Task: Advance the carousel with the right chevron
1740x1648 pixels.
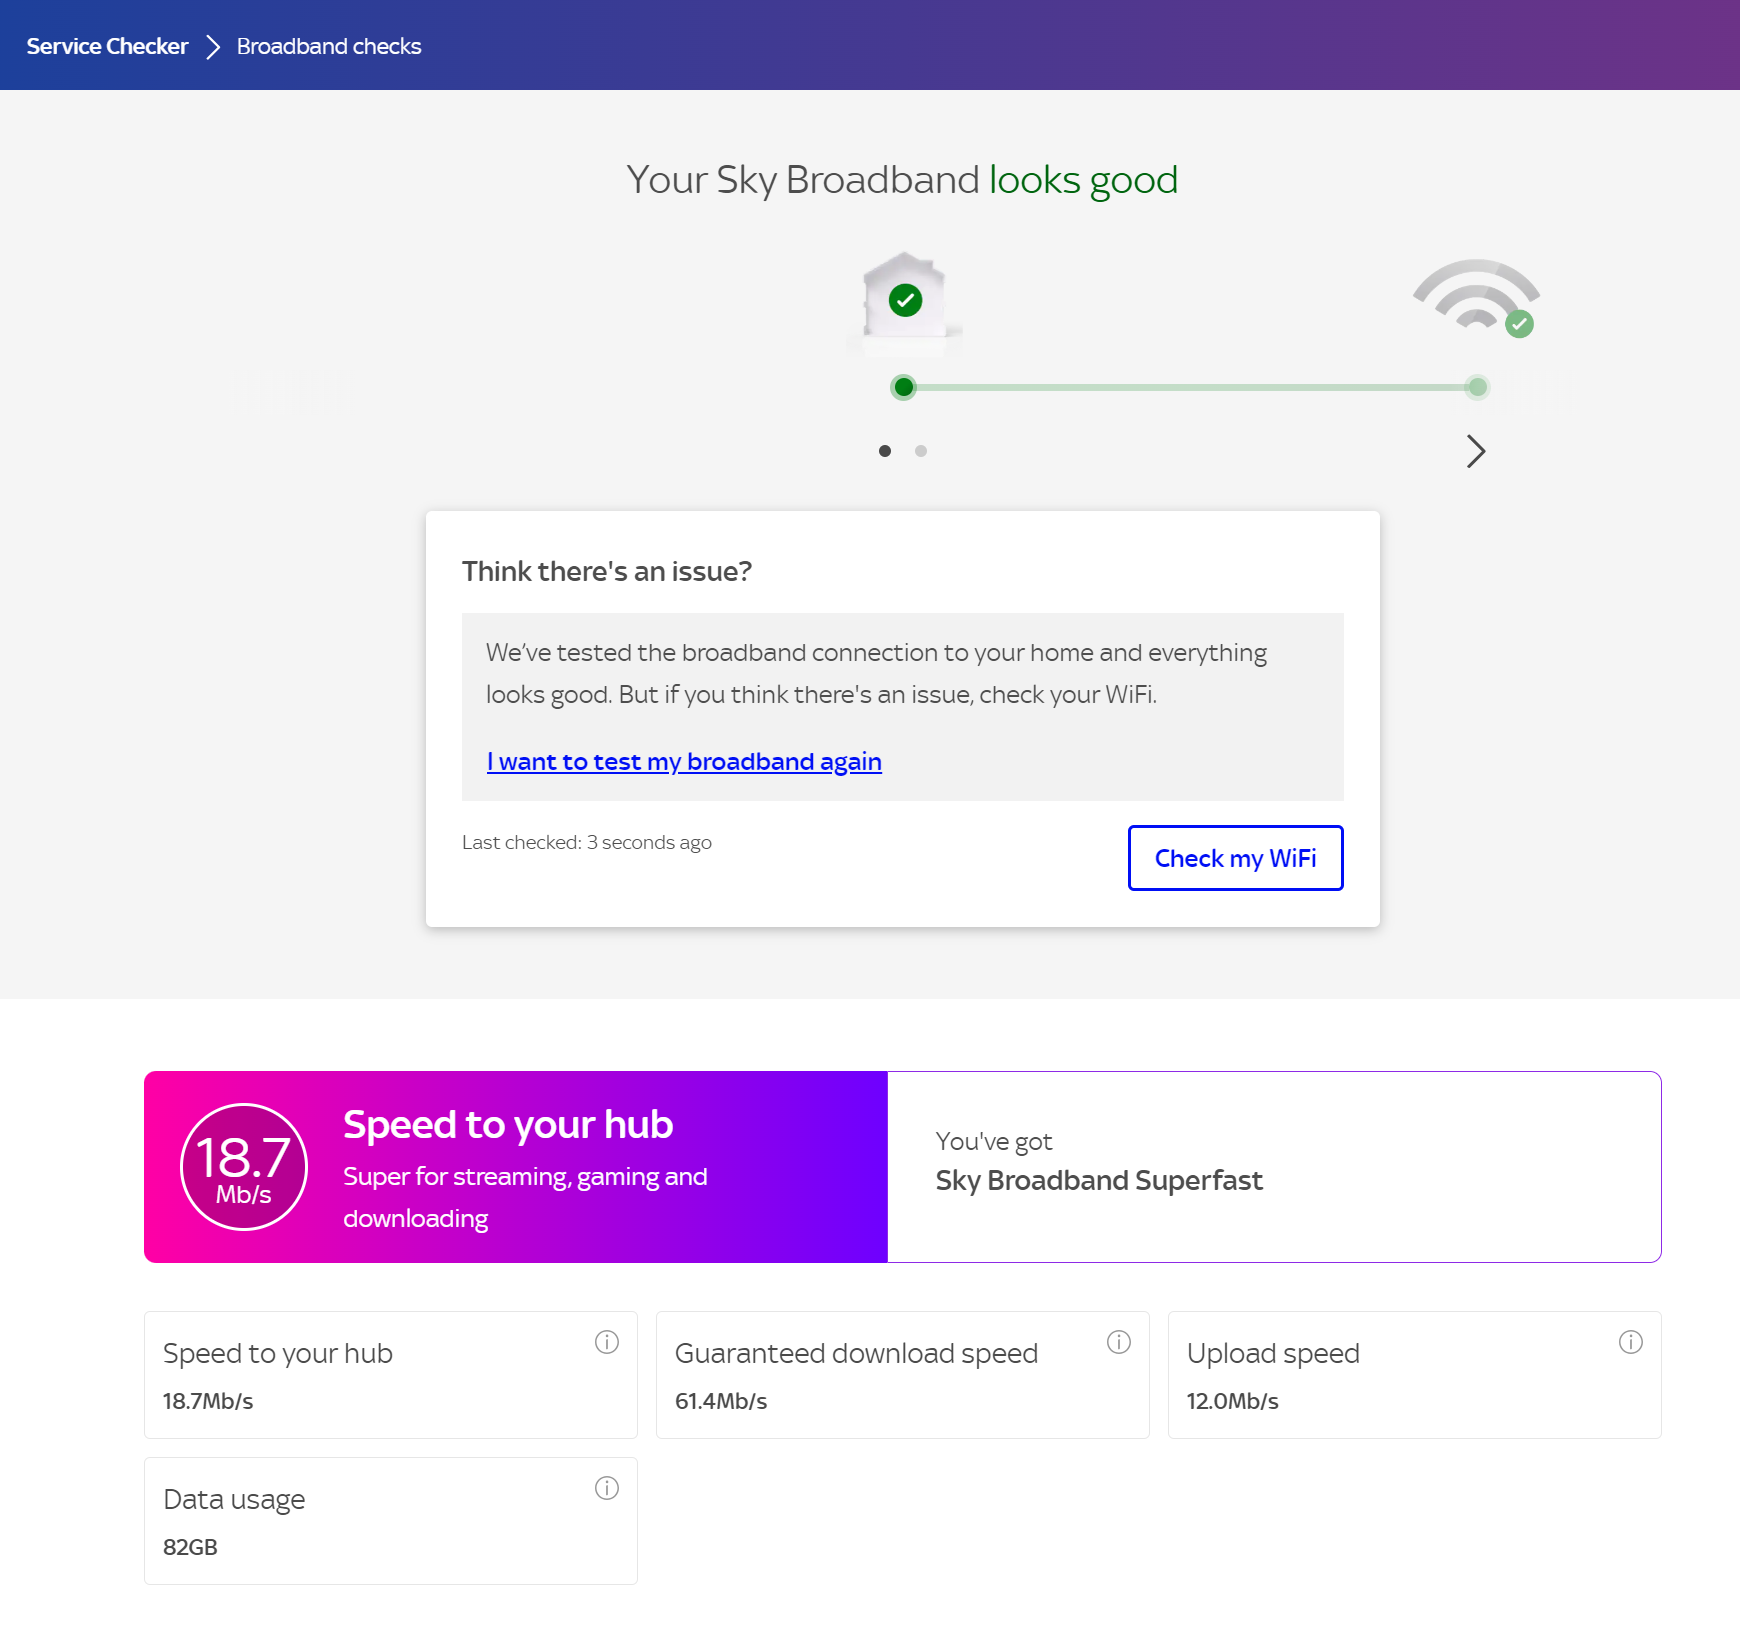Action: pos(1475,451)
